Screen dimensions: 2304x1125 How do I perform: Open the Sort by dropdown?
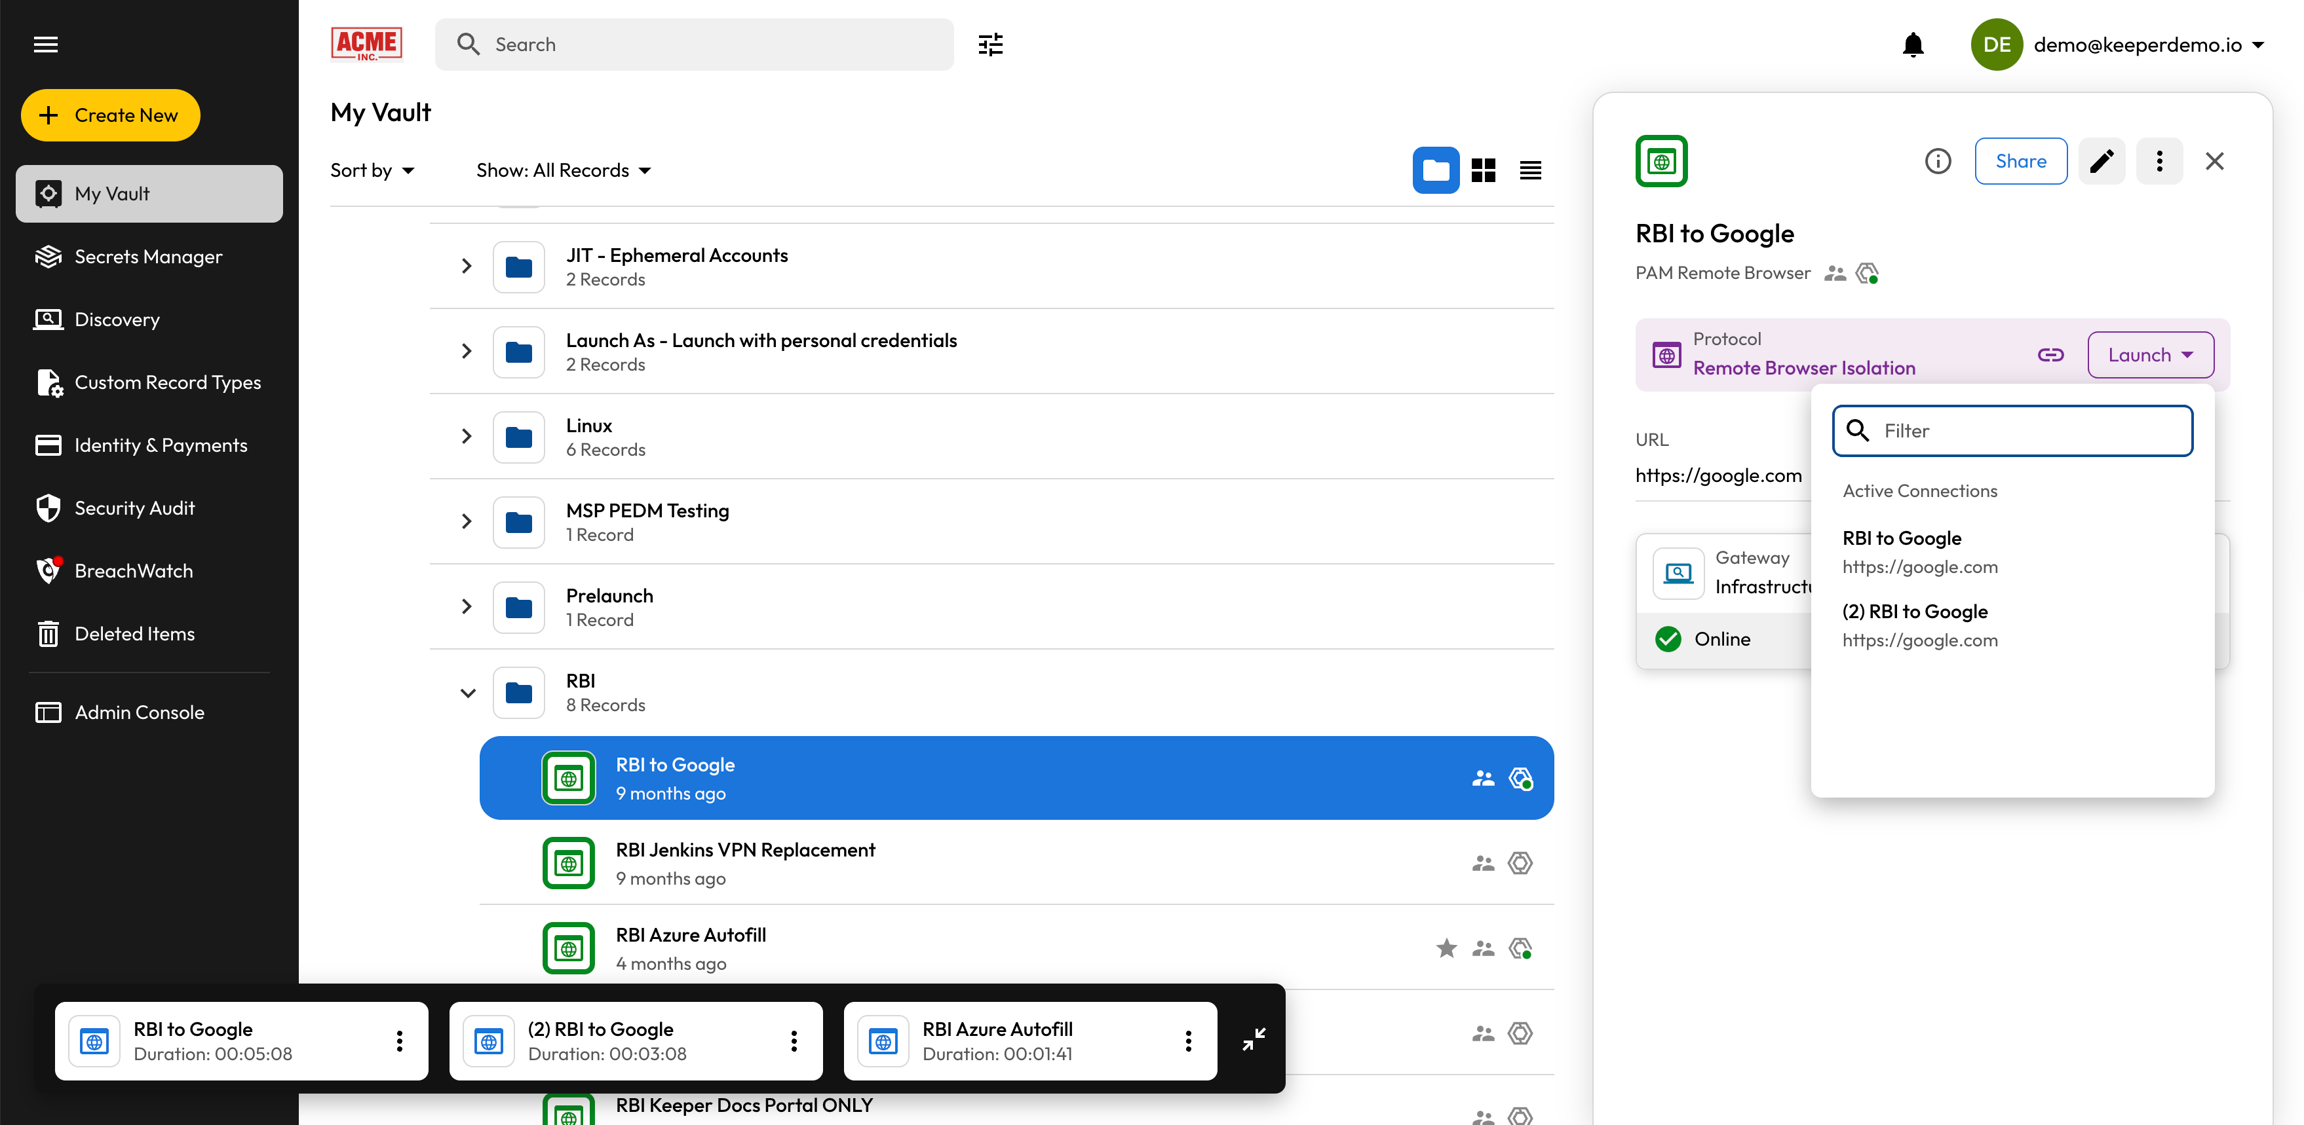coord(372,170)
